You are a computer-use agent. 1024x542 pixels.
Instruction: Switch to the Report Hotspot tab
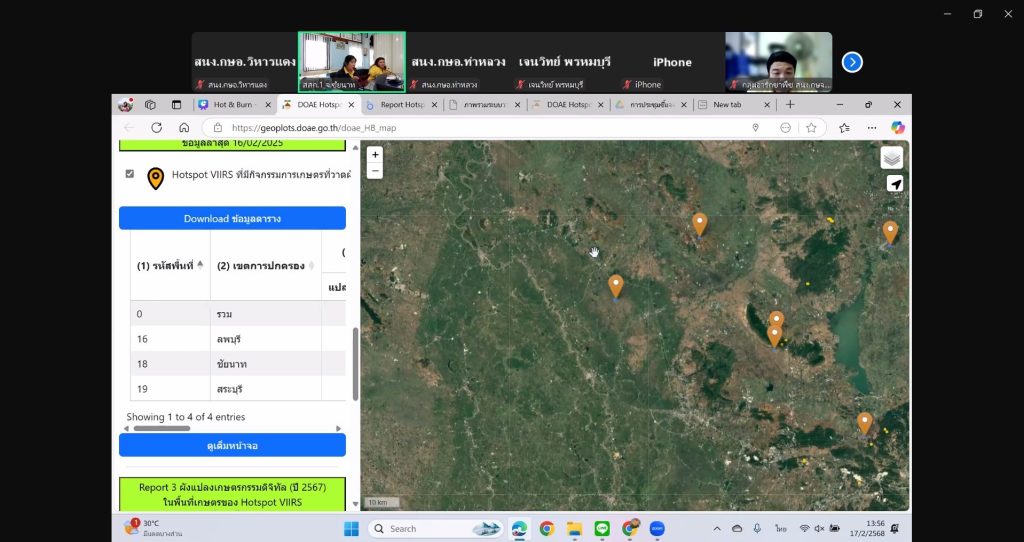click(x=402, y=104)
